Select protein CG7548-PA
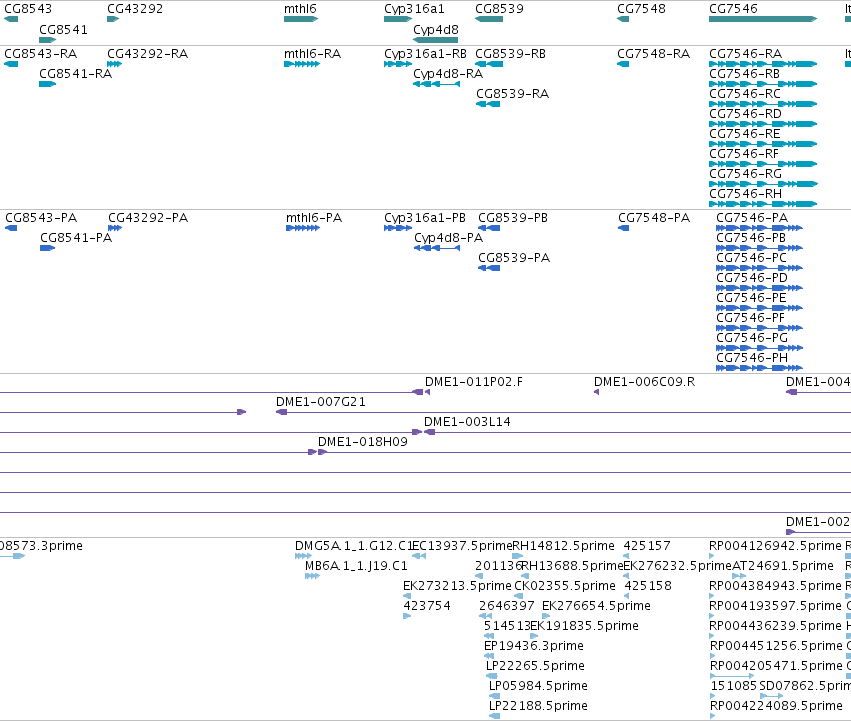This screenshot has height=721, width=851. point(654,218)
